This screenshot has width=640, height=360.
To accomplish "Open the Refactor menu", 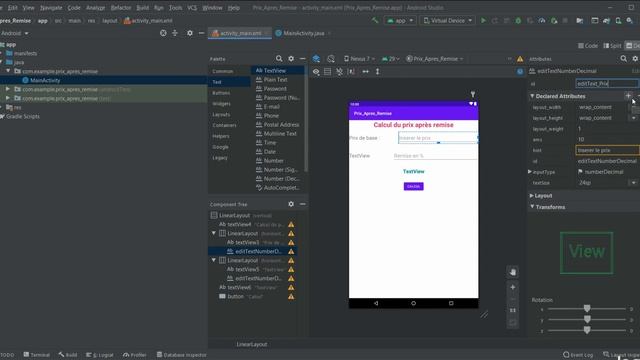I will coord(121,8).
